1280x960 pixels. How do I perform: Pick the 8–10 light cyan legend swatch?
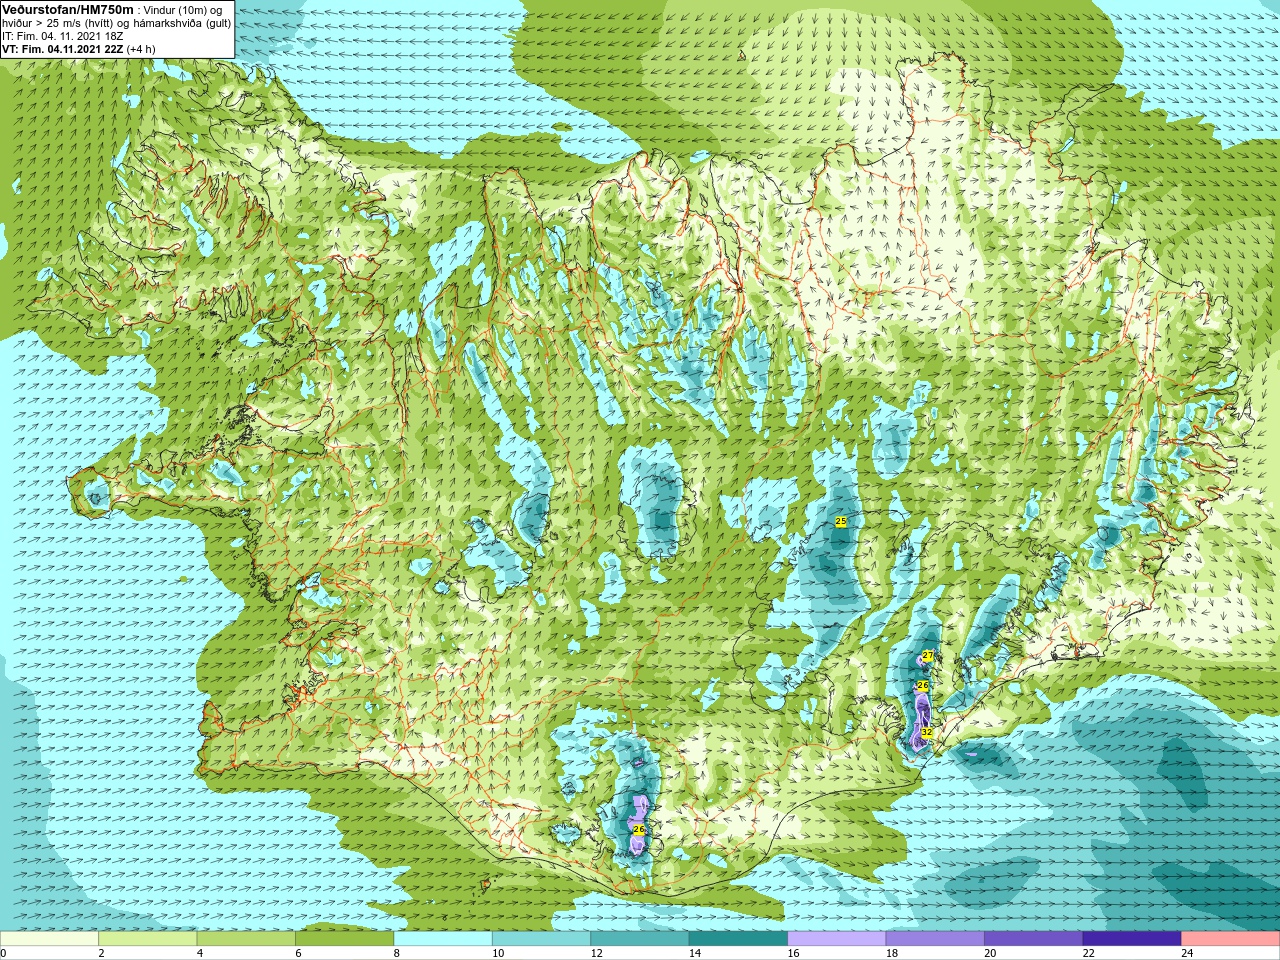click(x=443, y=939)
